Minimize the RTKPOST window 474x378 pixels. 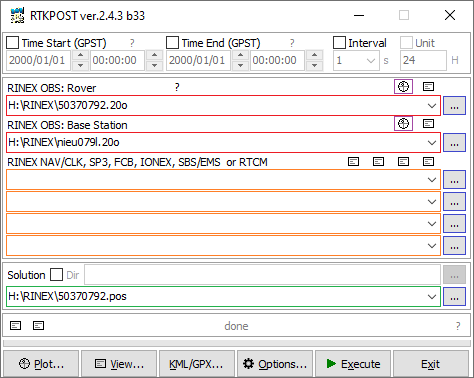359,15
